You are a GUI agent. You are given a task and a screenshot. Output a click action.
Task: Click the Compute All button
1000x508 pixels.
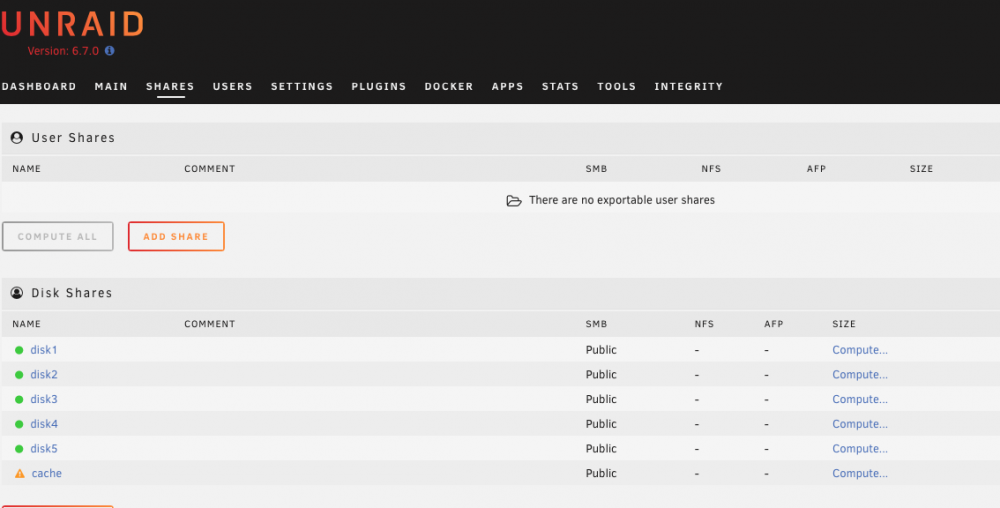[x=57, y=236]
